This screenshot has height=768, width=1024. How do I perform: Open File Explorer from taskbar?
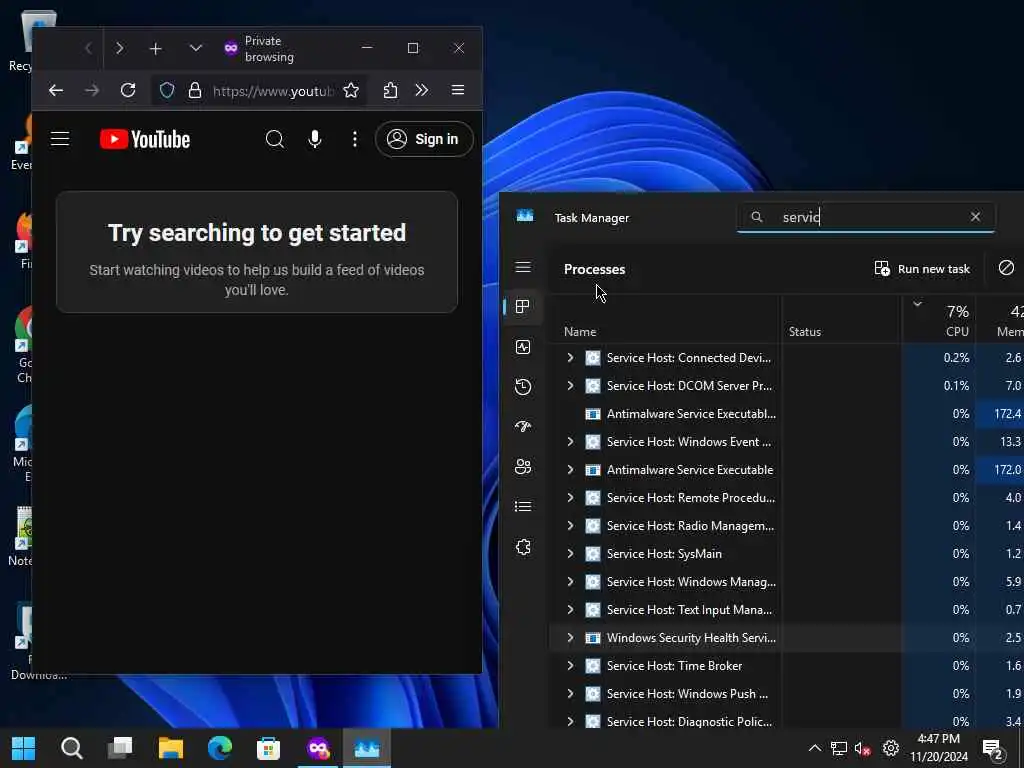170,748
